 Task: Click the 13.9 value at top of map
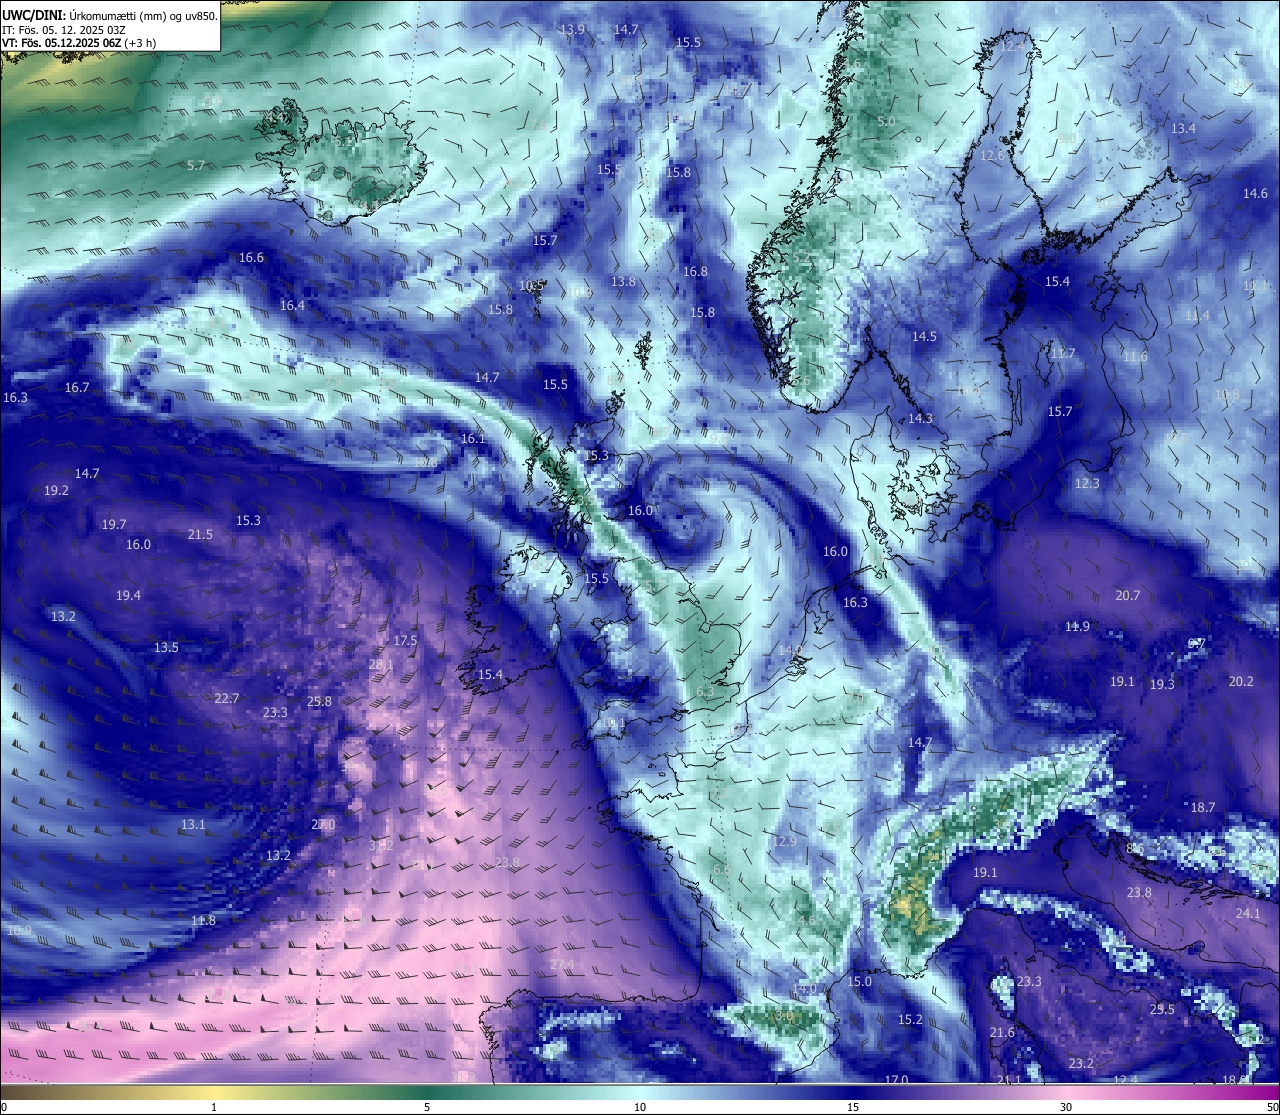573,30
